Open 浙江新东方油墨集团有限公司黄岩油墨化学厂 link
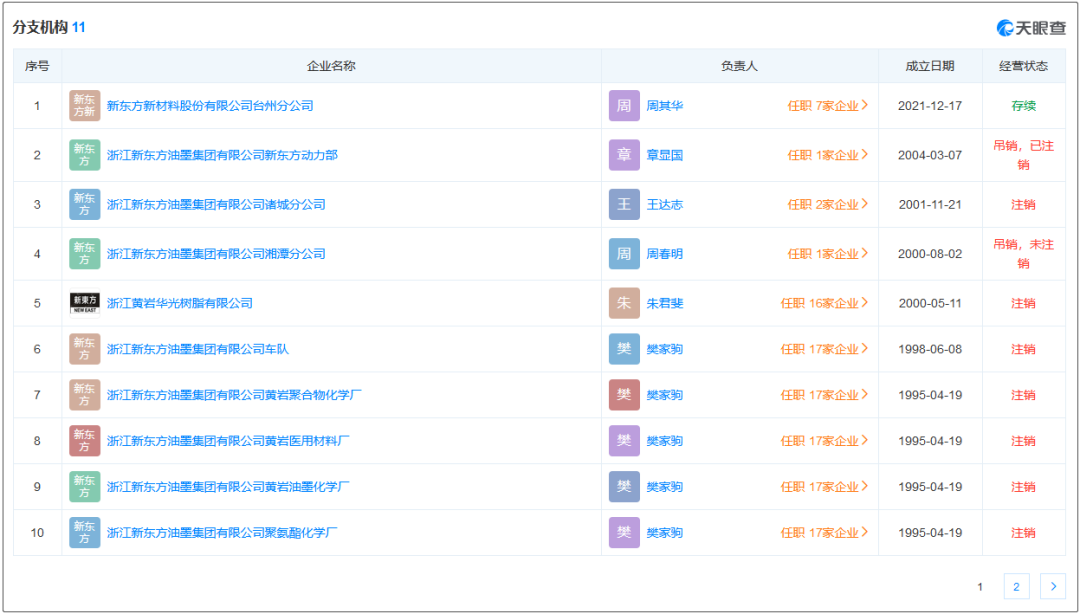Screen dimensions: 1080x614 (x=228, y=487)
